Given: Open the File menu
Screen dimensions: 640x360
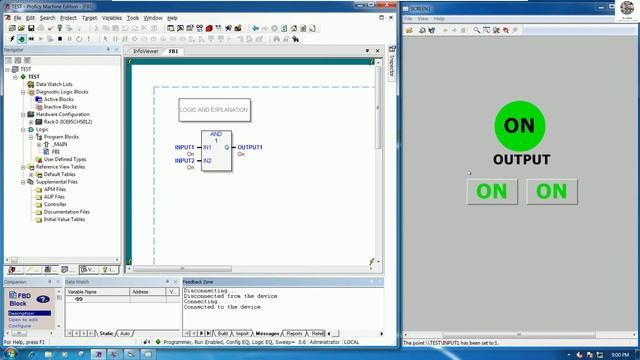Looking at the screenshot, I should 17,18.
